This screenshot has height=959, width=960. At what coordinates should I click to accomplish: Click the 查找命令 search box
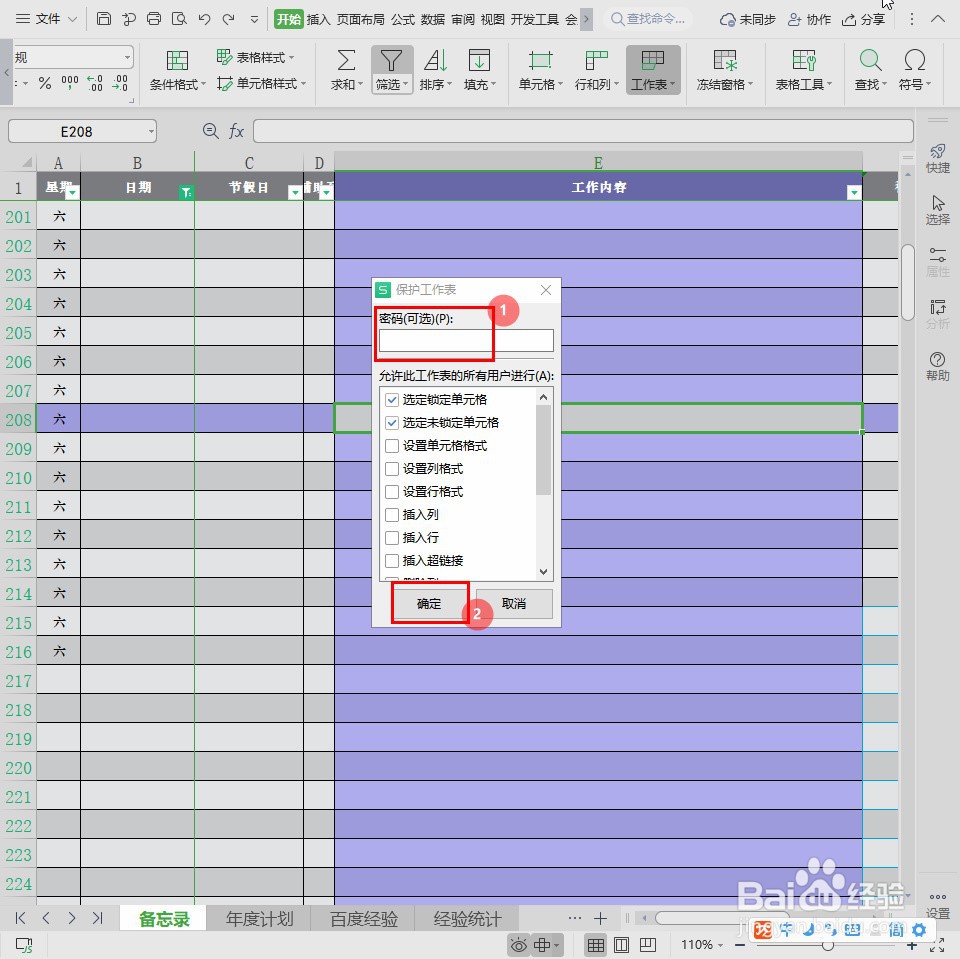pyautogui.click(x=649, y=20)
